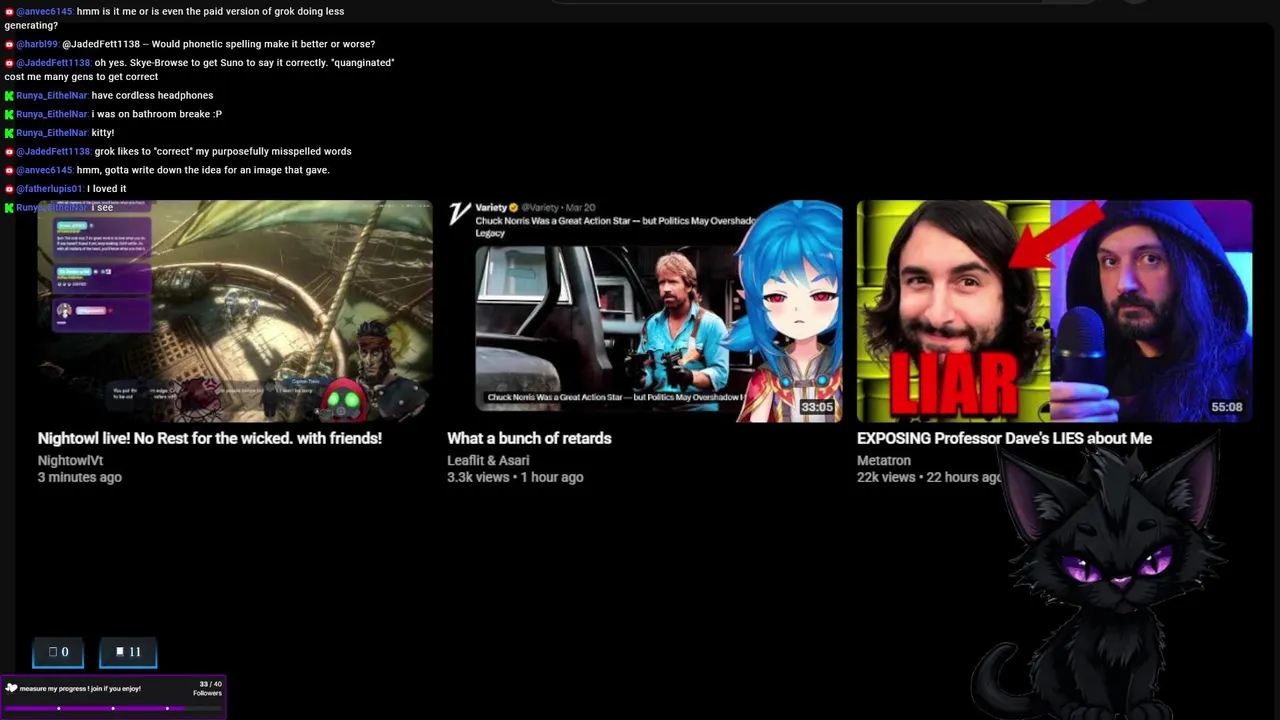
Task: Open the Leaflit & Asari video title
Action: click(529, 438)
